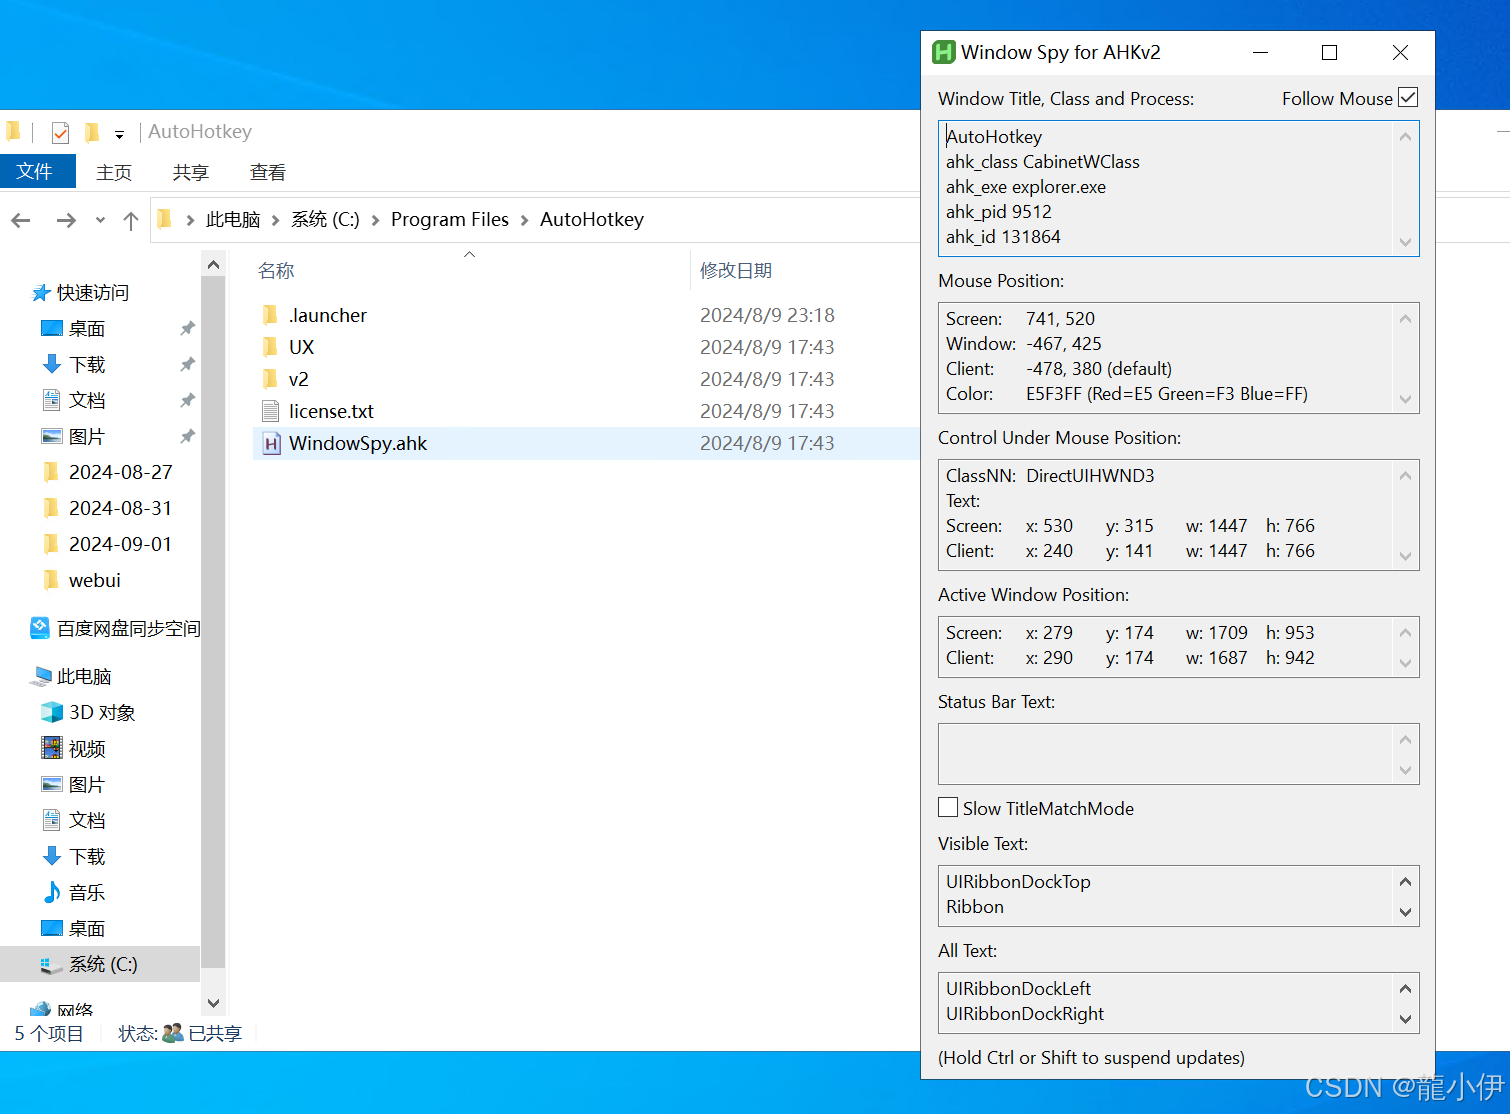This screenshot has width=1510, height=1114.
Task: Click the pinned Pictures icon under Quick access
Action: pos(52,436)
